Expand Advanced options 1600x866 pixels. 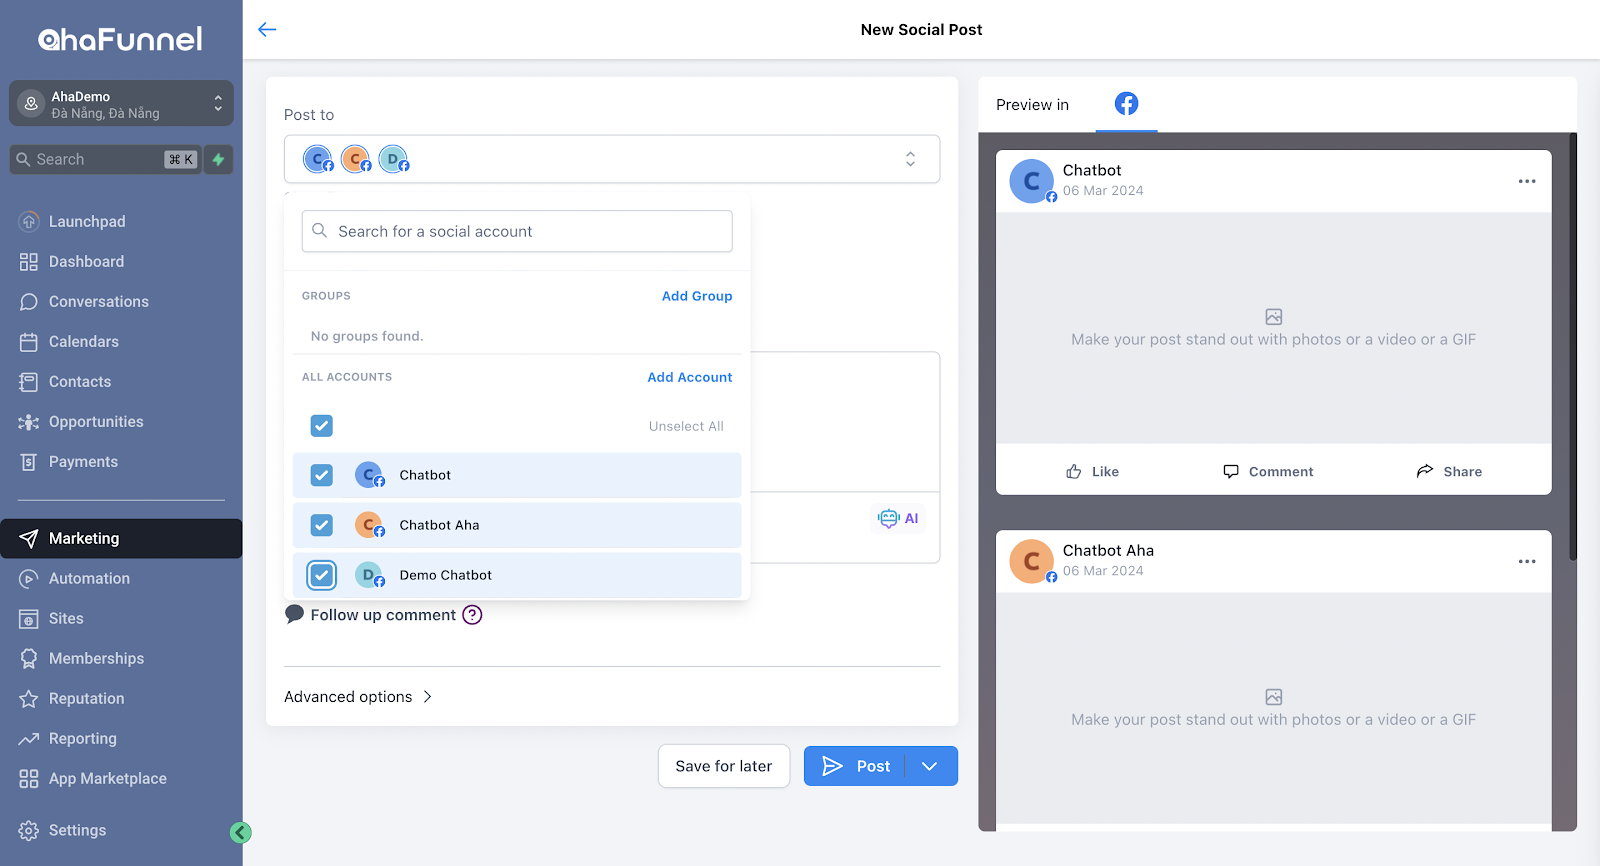pos(358,696)
